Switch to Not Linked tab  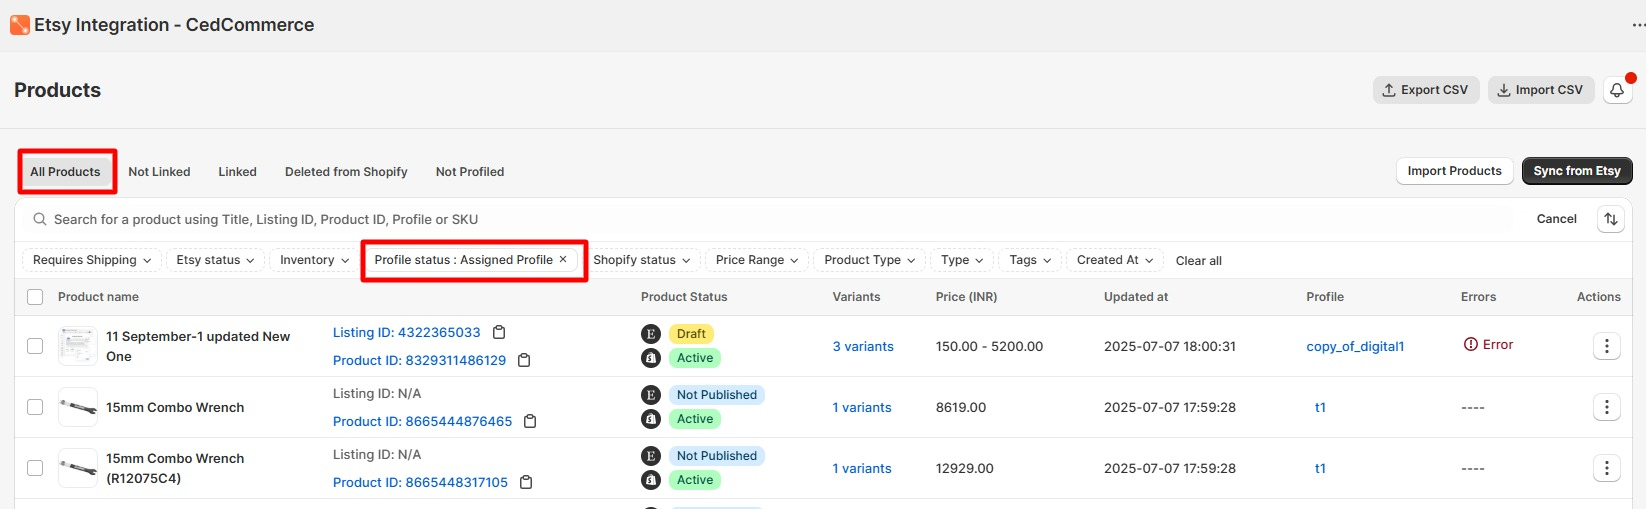coord(159,172)
